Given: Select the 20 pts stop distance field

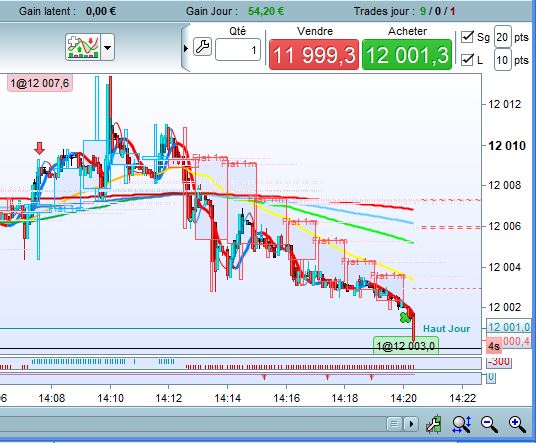Looking at the screenshot, I should click(x=502, y=37).
